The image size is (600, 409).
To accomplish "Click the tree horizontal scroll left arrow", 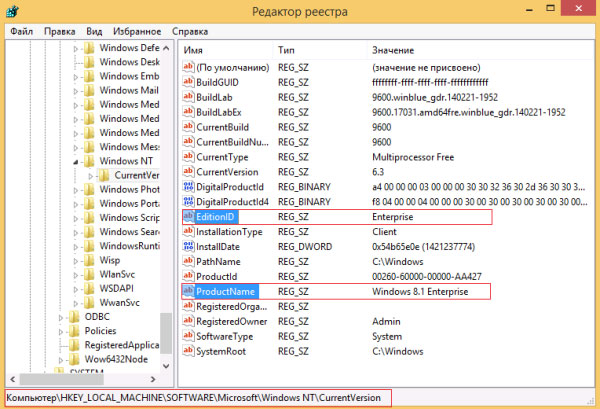I will [12, 379].
